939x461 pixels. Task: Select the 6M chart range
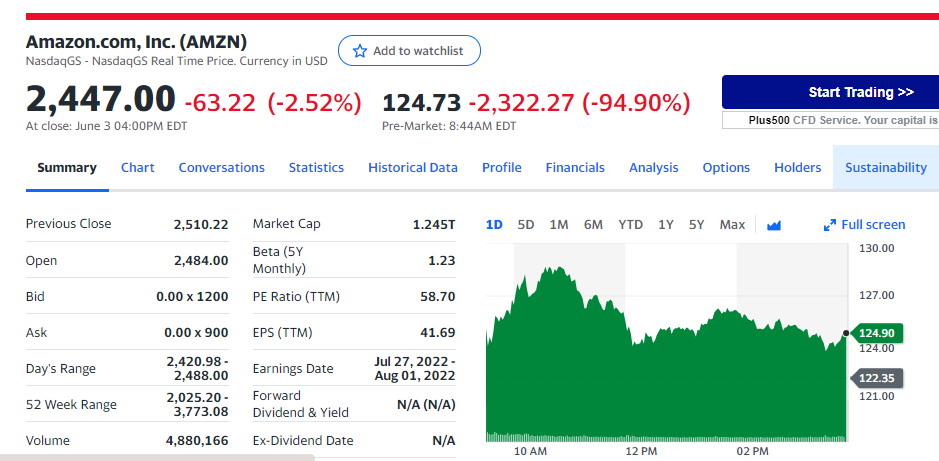(593, 225)
